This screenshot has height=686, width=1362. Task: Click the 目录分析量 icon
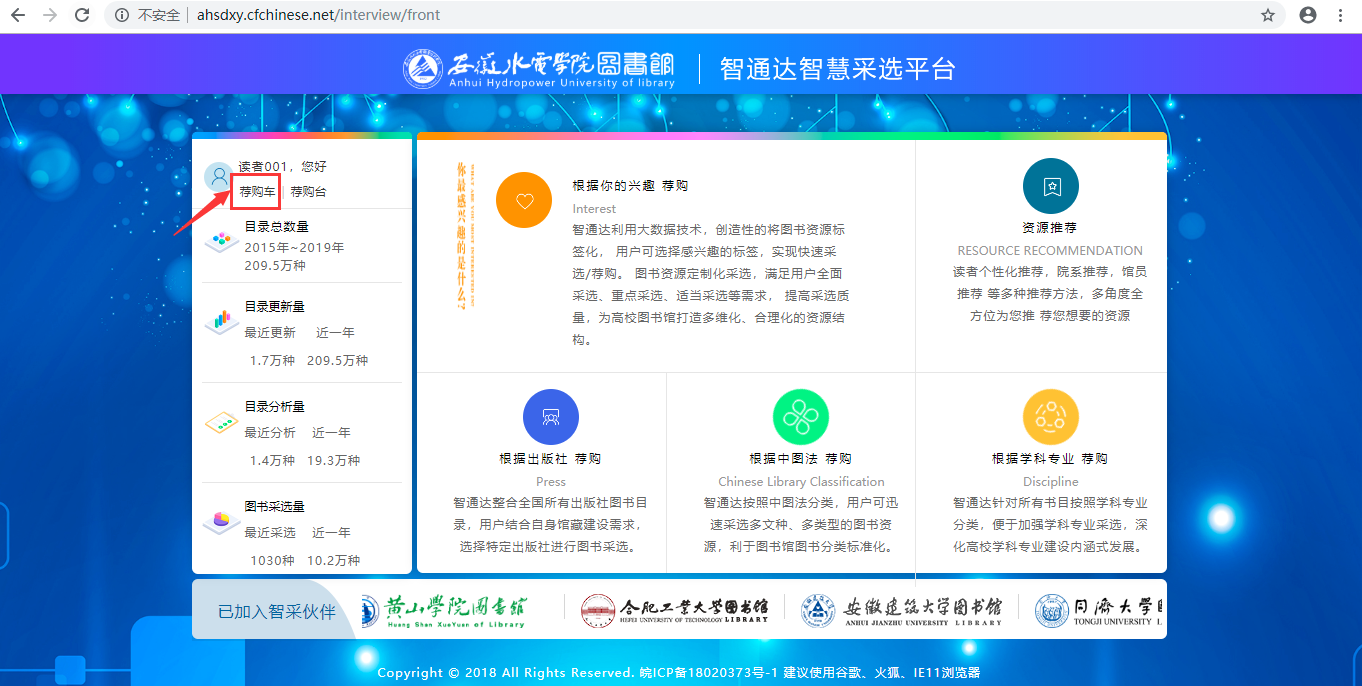click(220, 422)
